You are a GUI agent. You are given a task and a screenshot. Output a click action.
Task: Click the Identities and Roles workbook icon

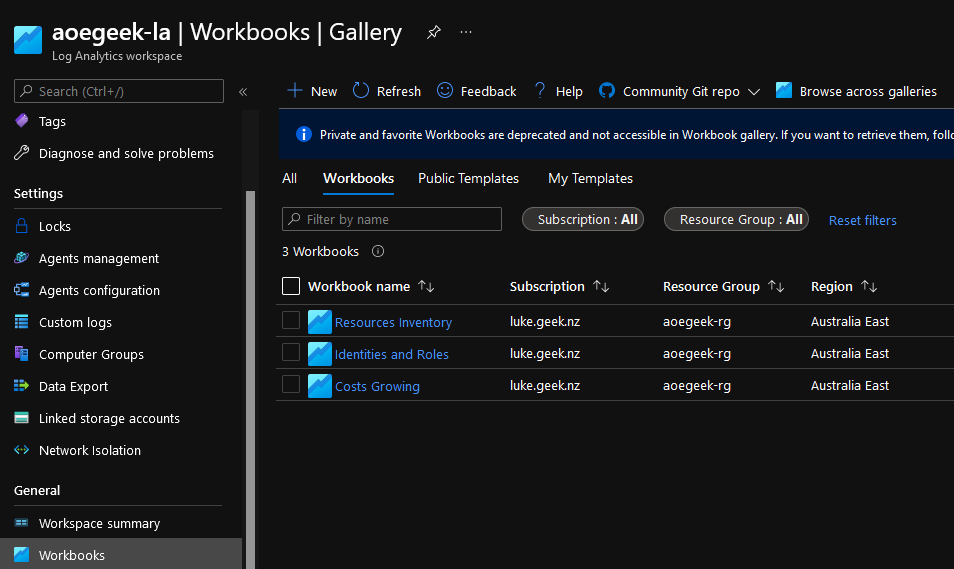point(319,354)
